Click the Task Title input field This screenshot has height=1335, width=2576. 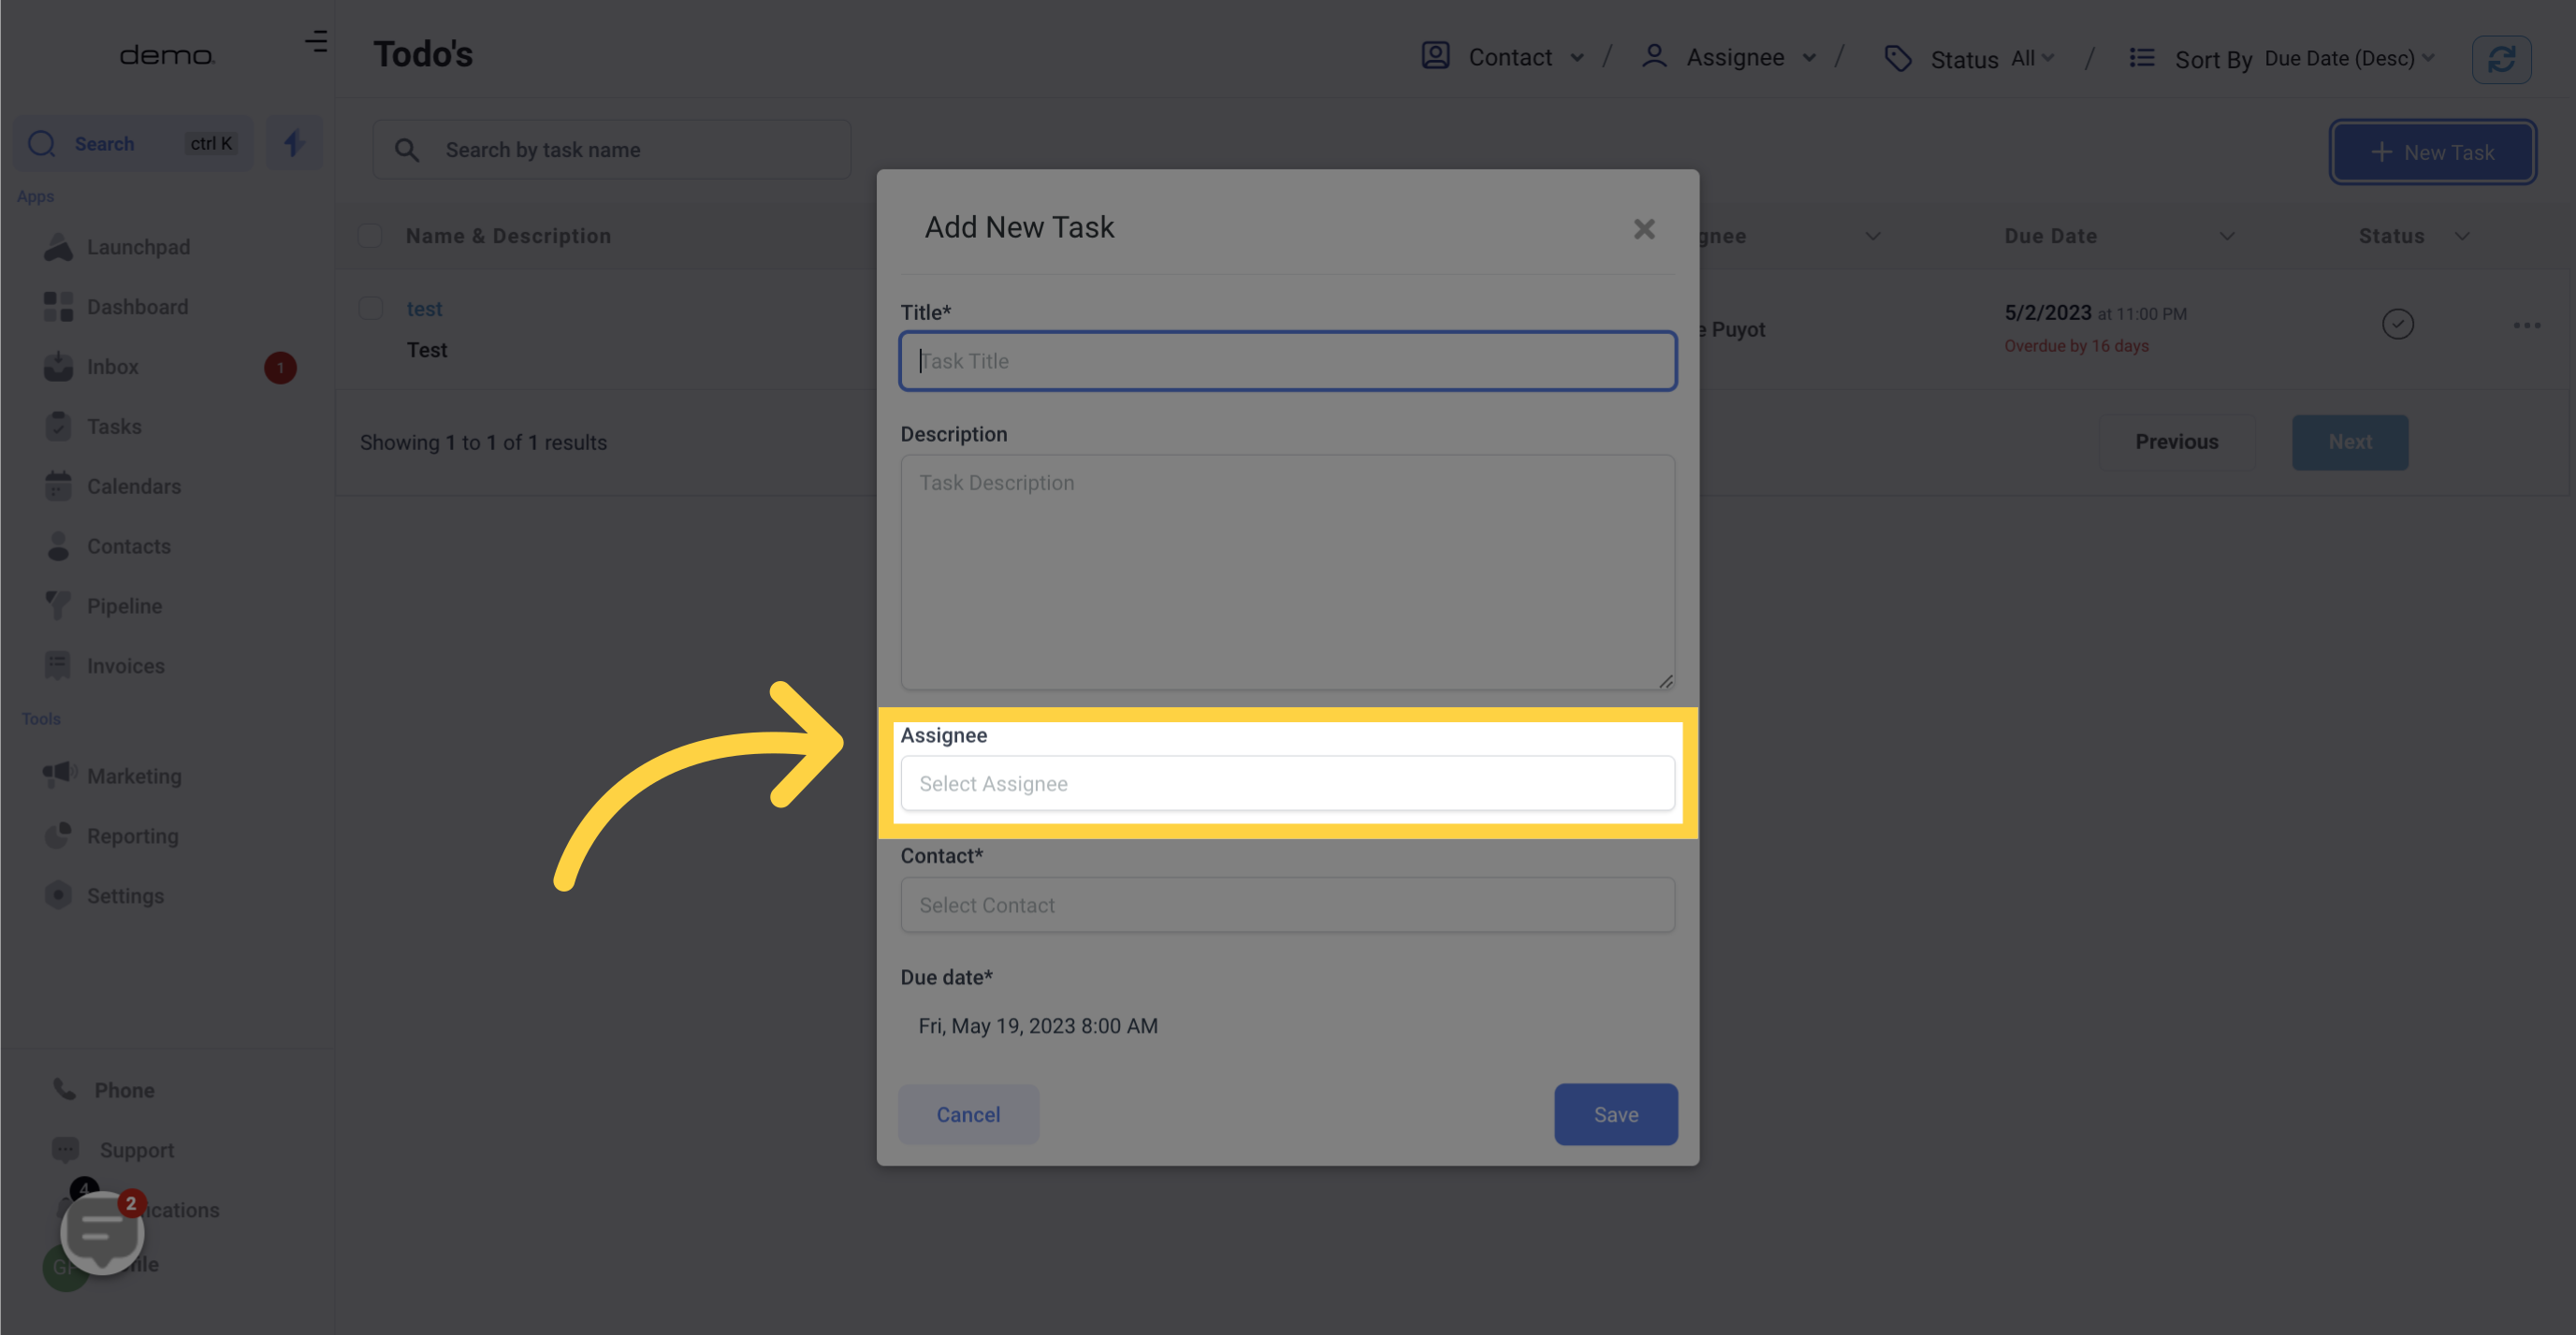pyautogui.click(x=1288, y=359)
